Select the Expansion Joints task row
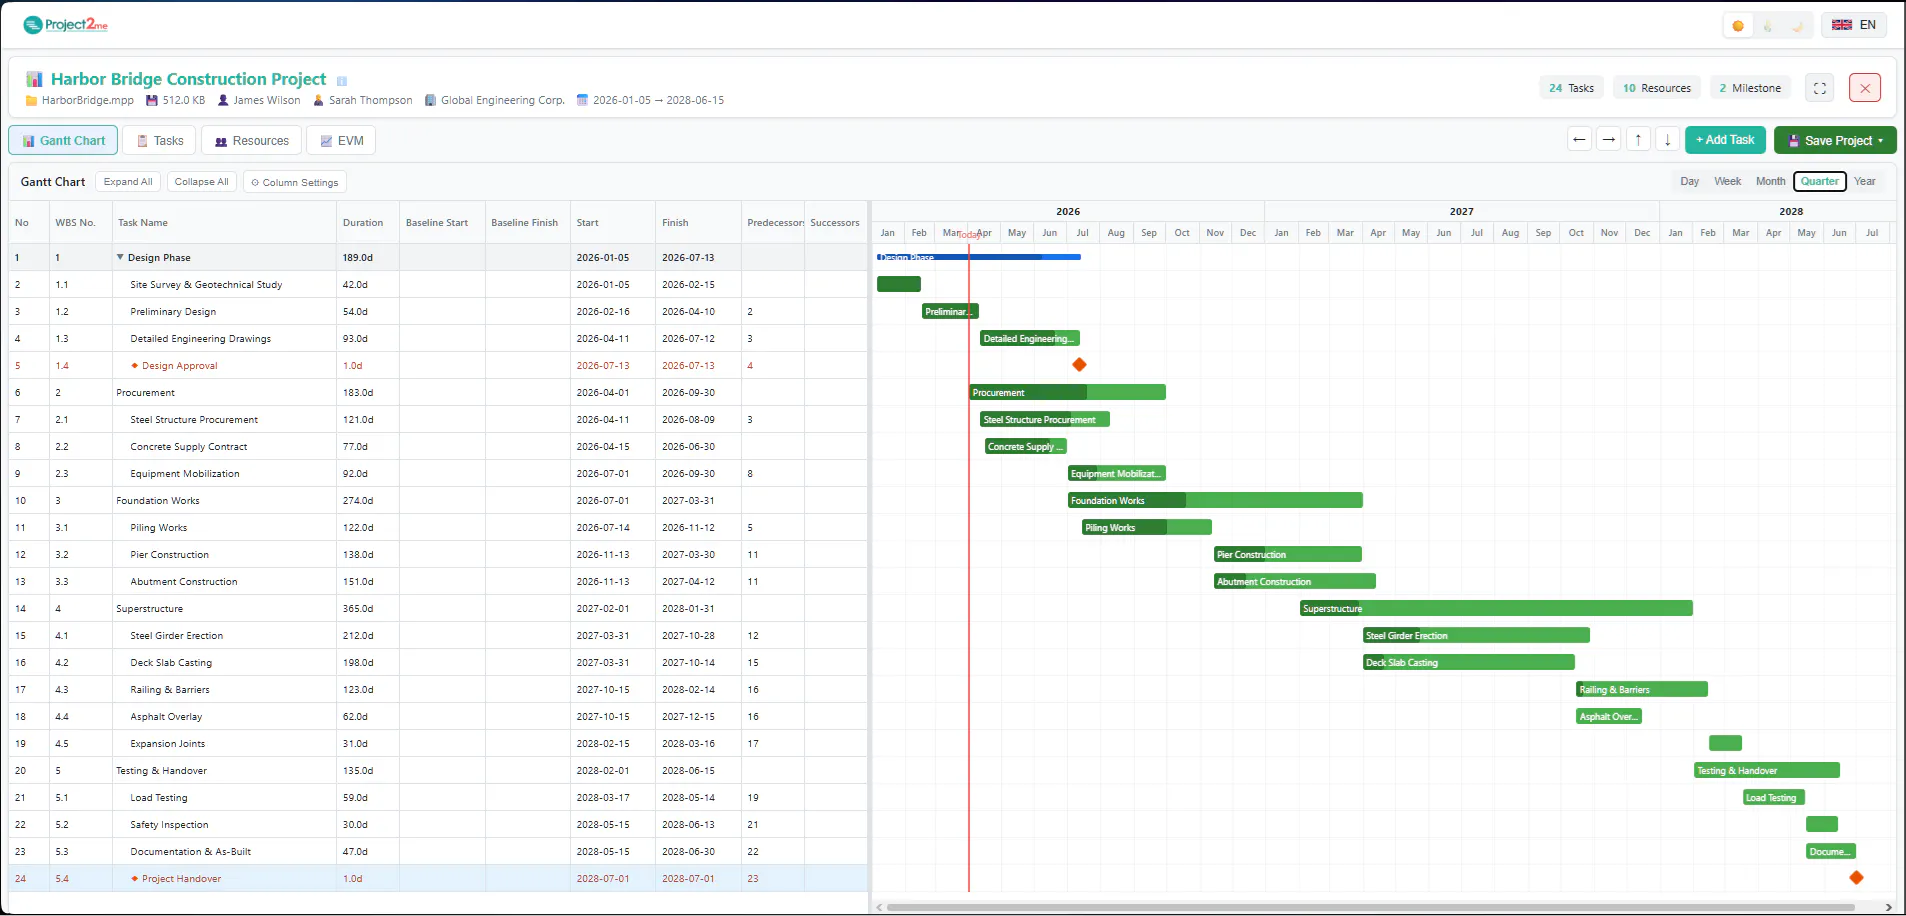The height and width of the screenshot is (916, 1906). coord(438,743)
